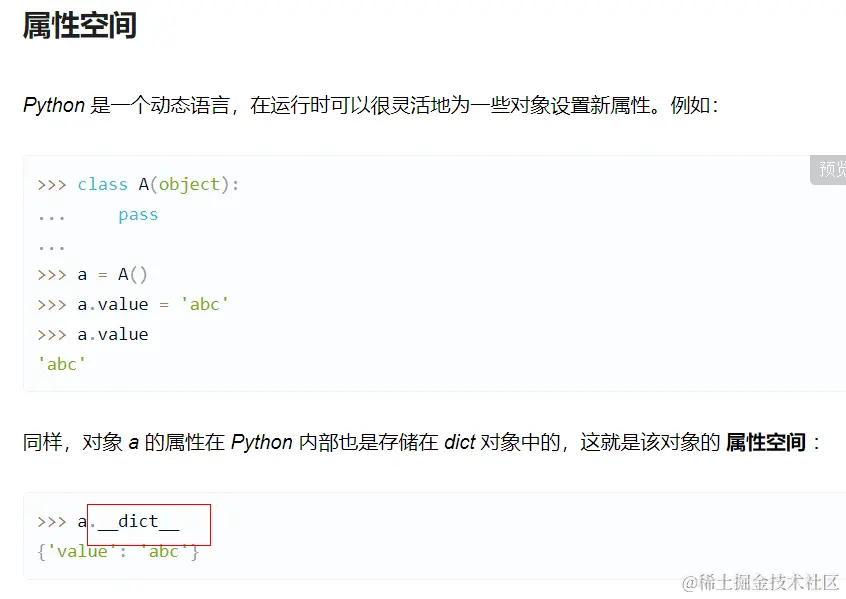Click the 'class A(object):' code line
The image size is (846, 599).
click(x=158, y=184)
